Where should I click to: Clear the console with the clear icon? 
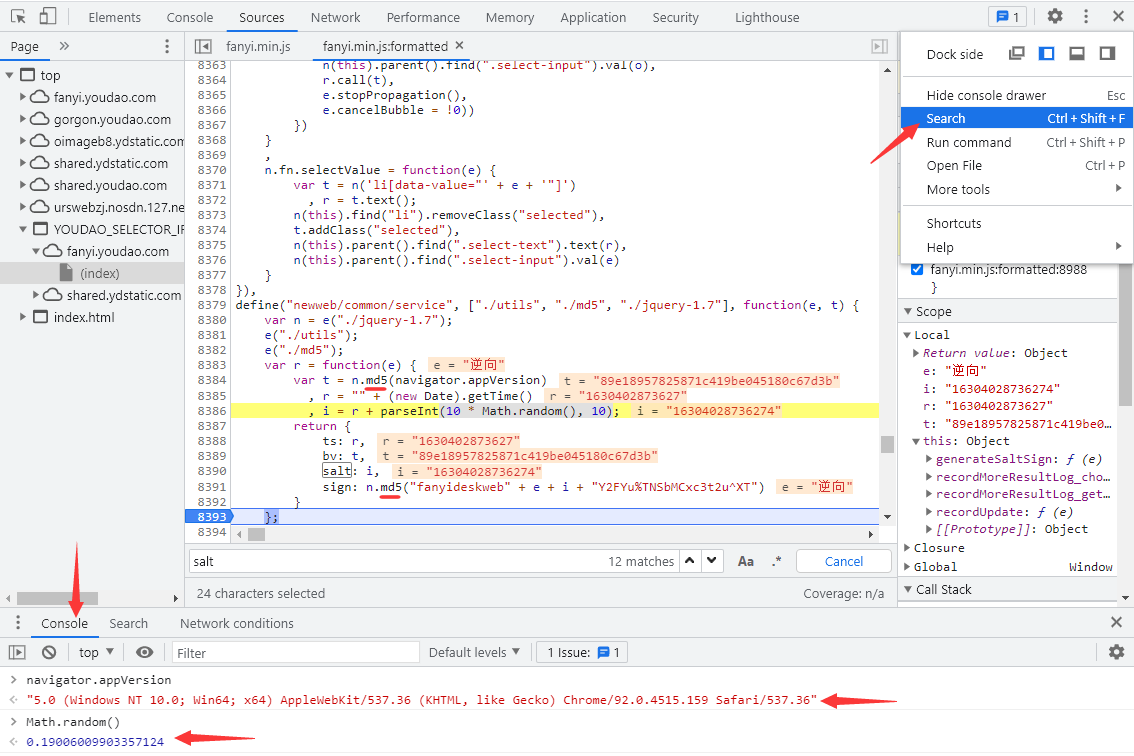(49, 652)
